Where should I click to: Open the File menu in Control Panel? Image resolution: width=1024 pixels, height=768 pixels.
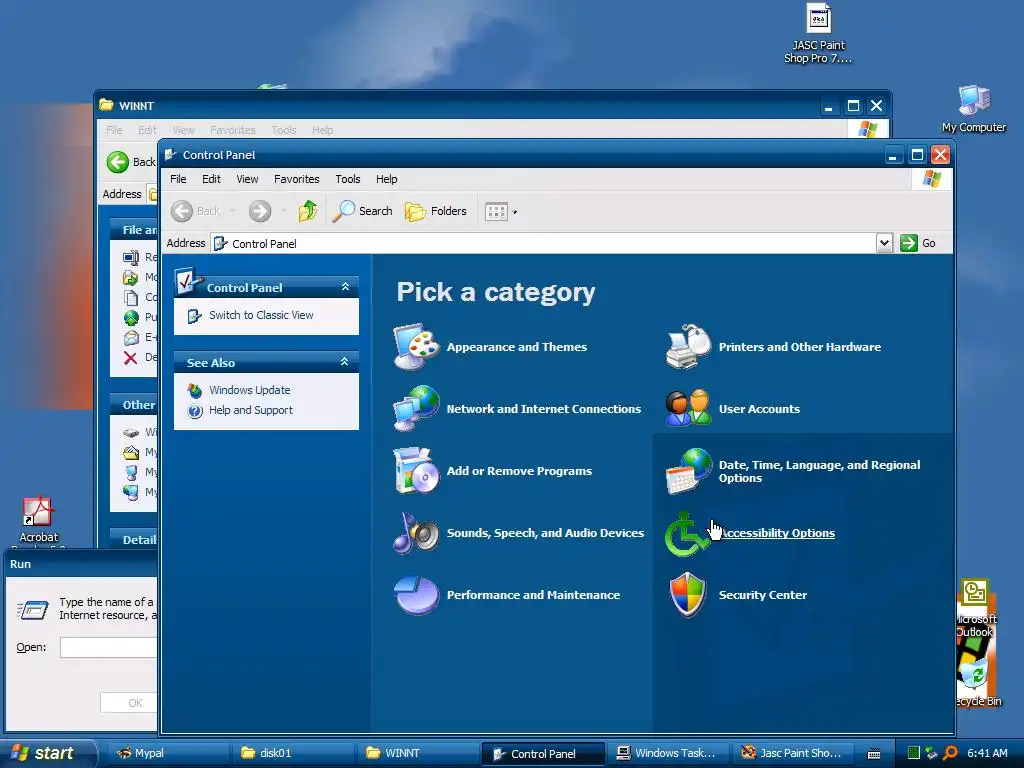pos(178,179)
